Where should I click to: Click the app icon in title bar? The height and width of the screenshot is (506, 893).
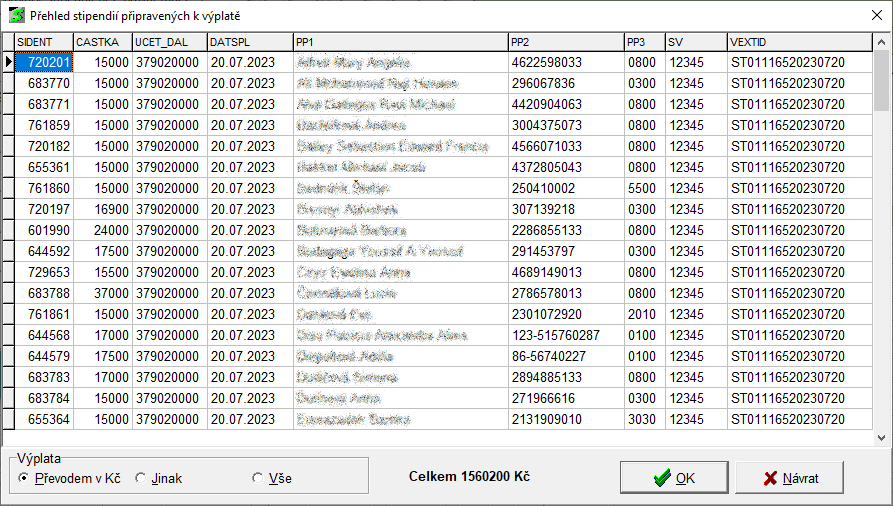[16, 16]
